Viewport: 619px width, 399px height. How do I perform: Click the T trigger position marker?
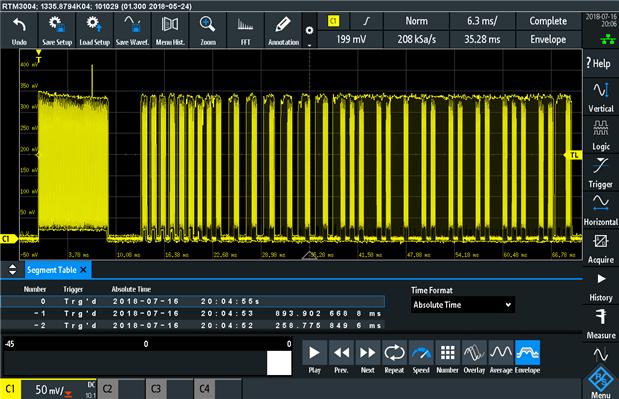click(38, 57)
